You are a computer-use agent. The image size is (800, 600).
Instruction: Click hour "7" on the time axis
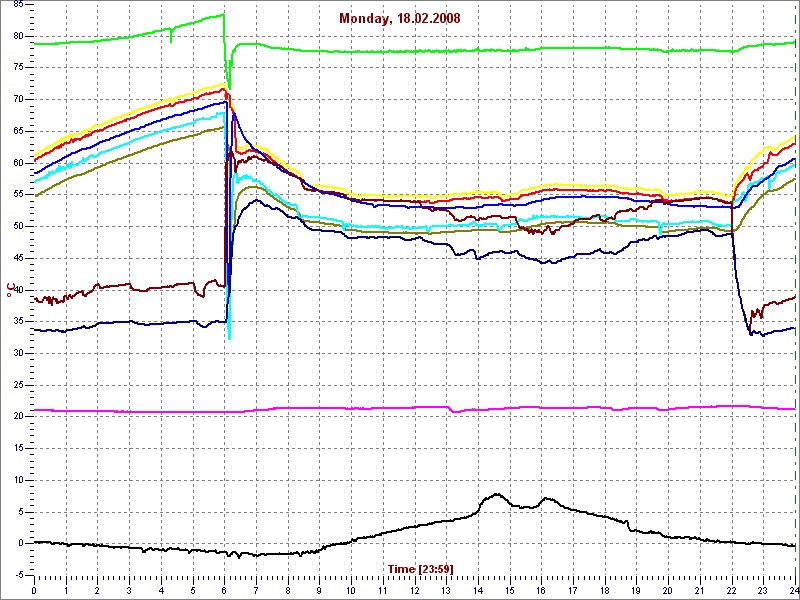256,589
